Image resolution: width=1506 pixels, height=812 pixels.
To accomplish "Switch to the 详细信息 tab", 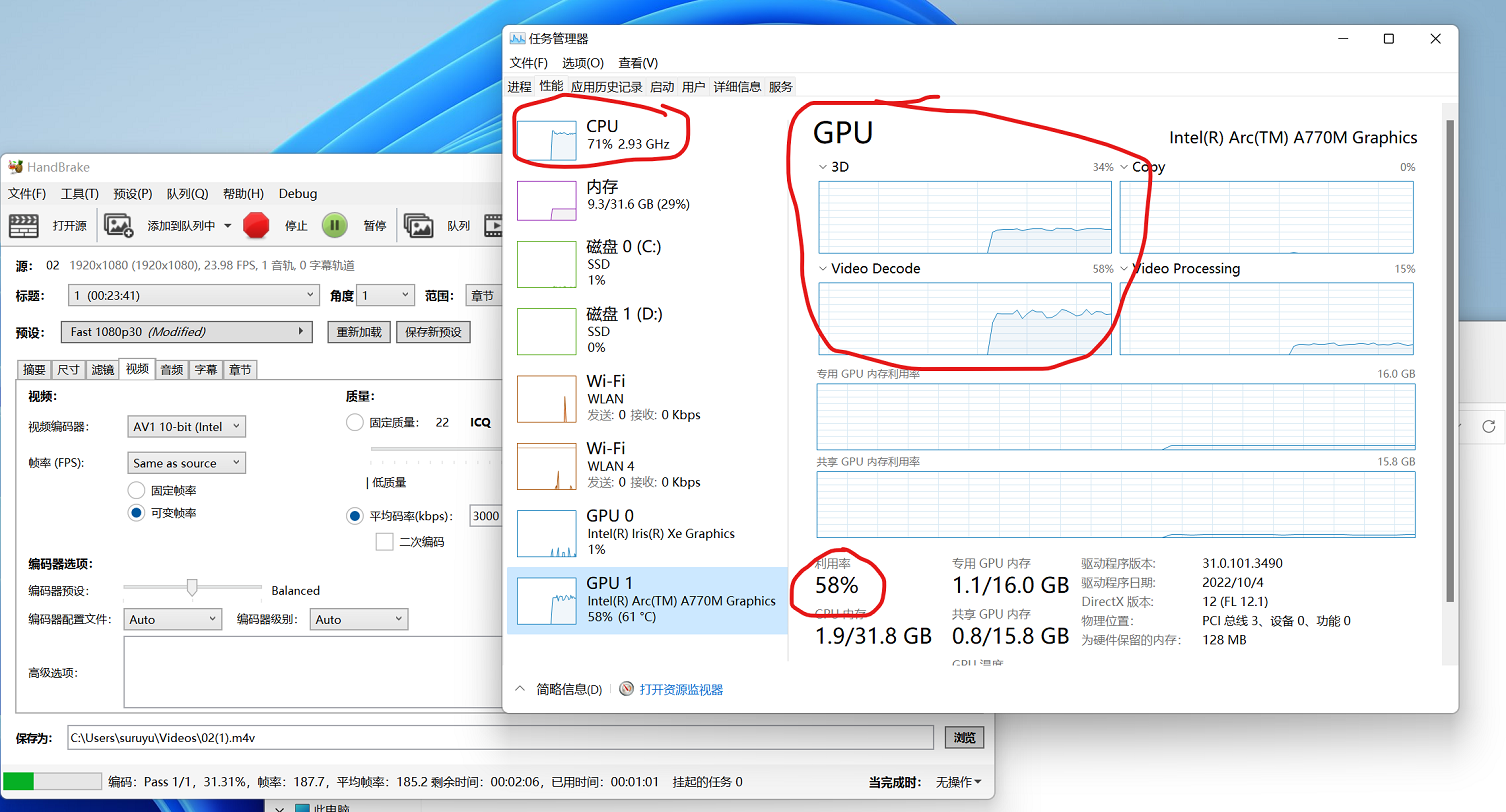I will click(737, 87).
